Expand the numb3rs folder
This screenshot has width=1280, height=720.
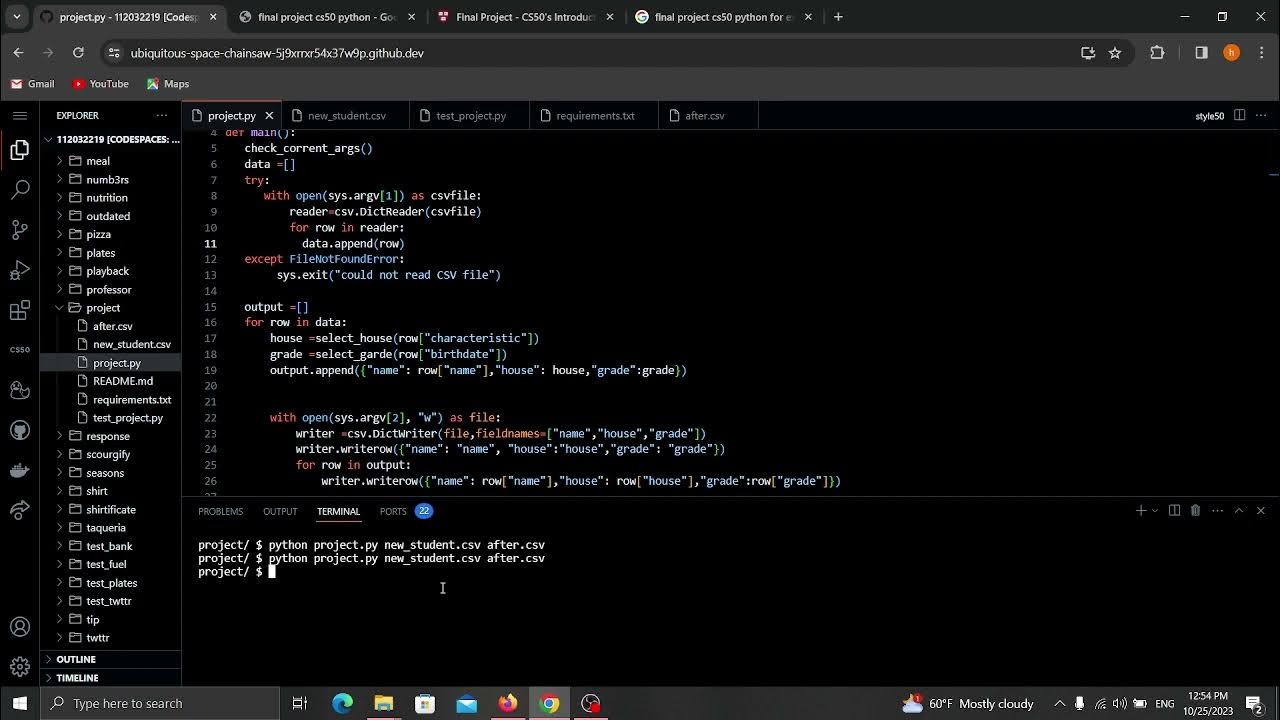pyautogui.click(x=110, y=180)
